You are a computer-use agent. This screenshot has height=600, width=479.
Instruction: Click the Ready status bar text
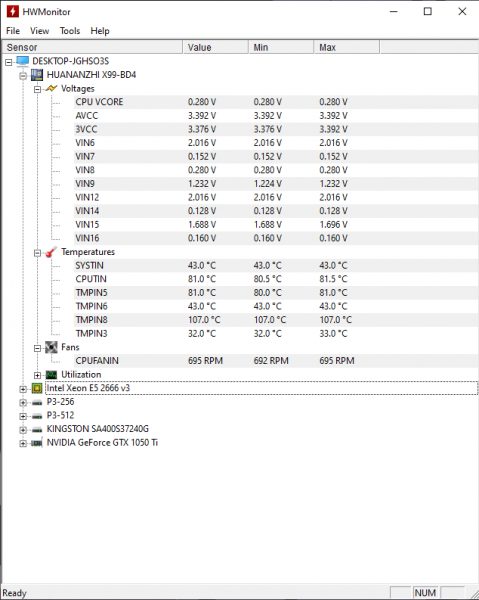tap(15, 593)
